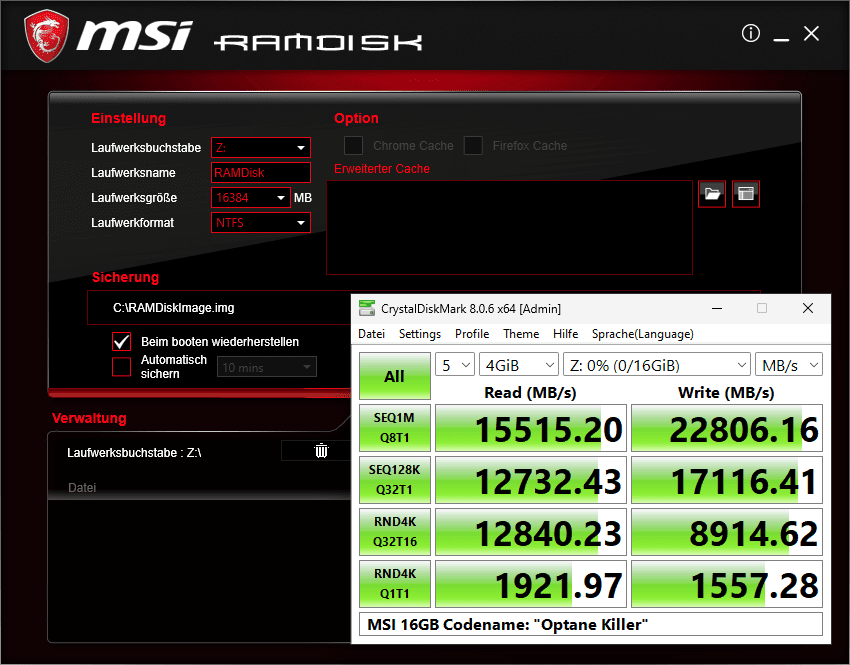Click the 17116.41 write result
Viewport: 850px width, 665px height.
pyautogui.click(x=726, y=480)
